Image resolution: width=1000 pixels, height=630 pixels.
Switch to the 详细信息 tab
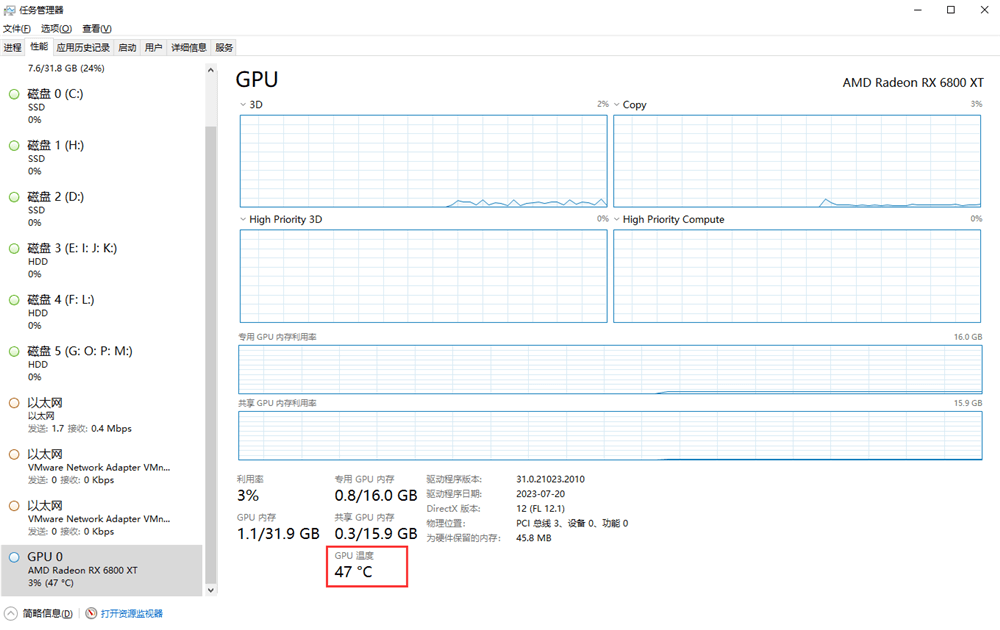click(189, 47)
